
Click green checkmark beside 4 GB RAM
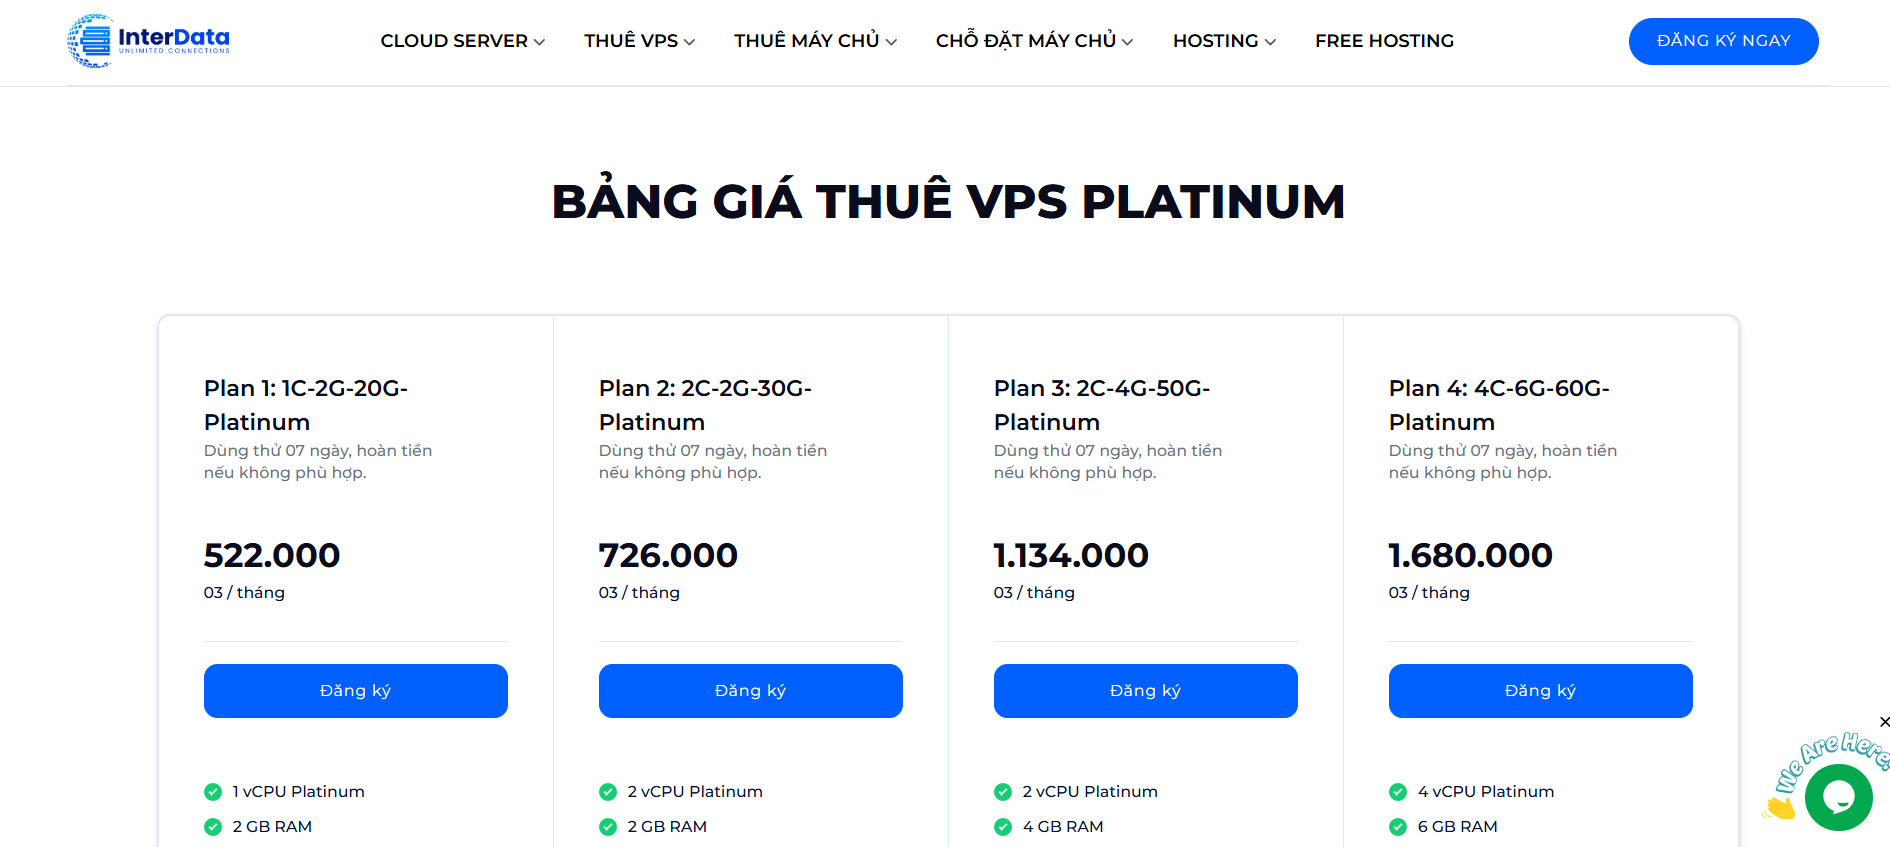tap(1003, 827)
